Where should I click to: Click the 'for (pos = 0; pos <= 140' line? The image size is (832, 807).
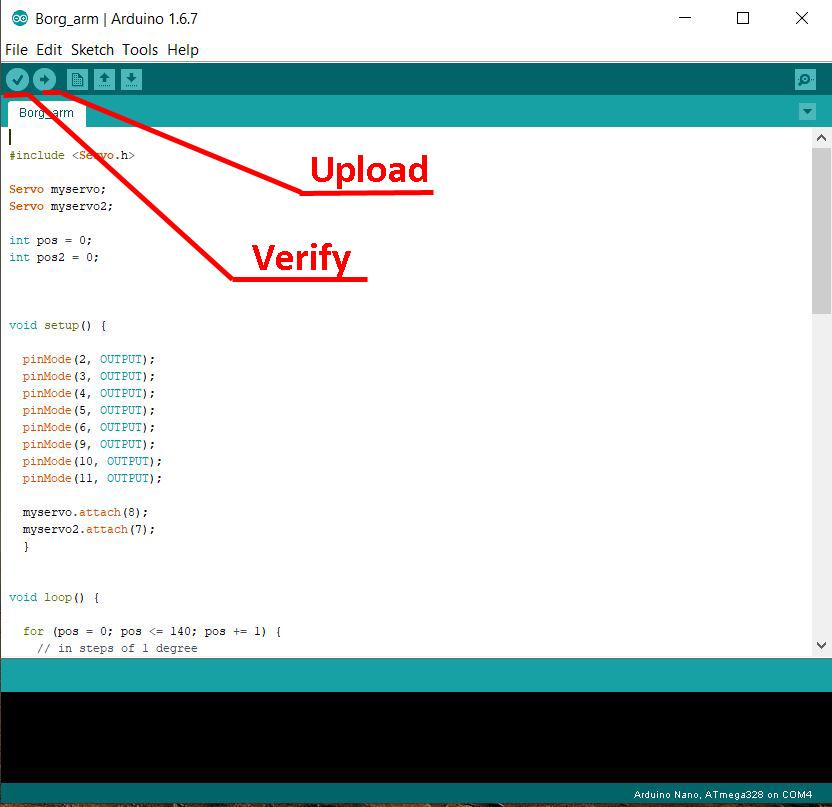pyautogui.click(x=152, y=631)
